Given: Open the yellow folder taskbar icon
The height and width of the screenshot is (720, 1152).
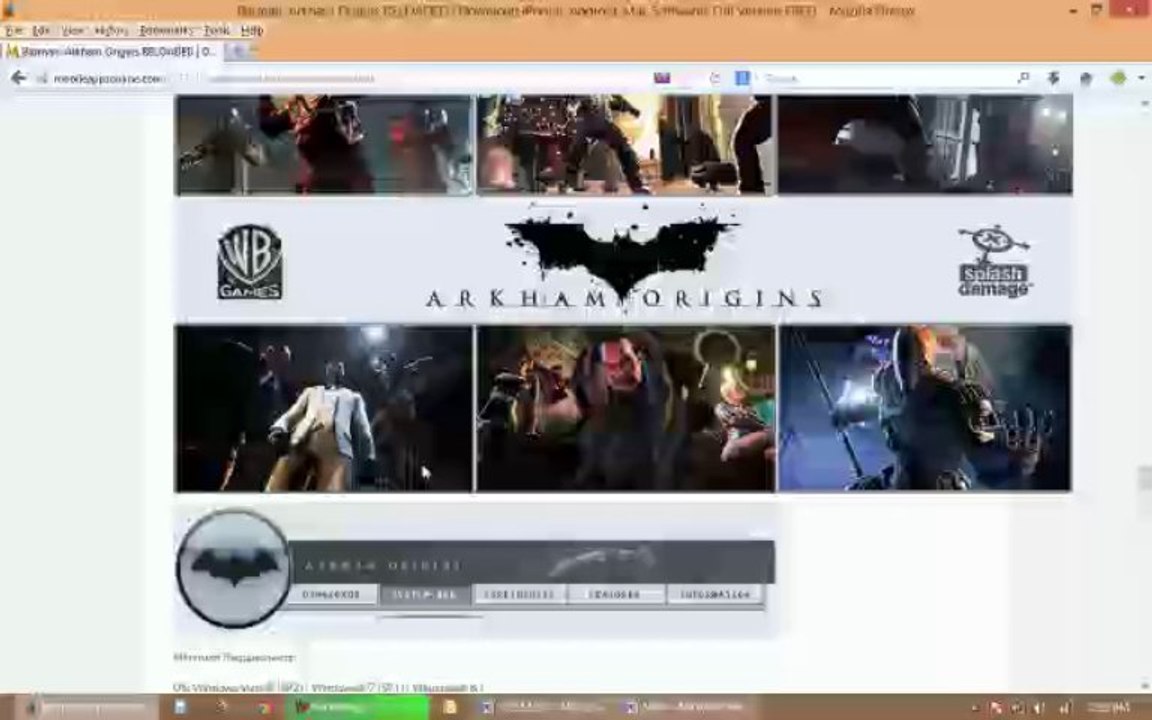Looking at the screenshot, I should pos(450,707).
